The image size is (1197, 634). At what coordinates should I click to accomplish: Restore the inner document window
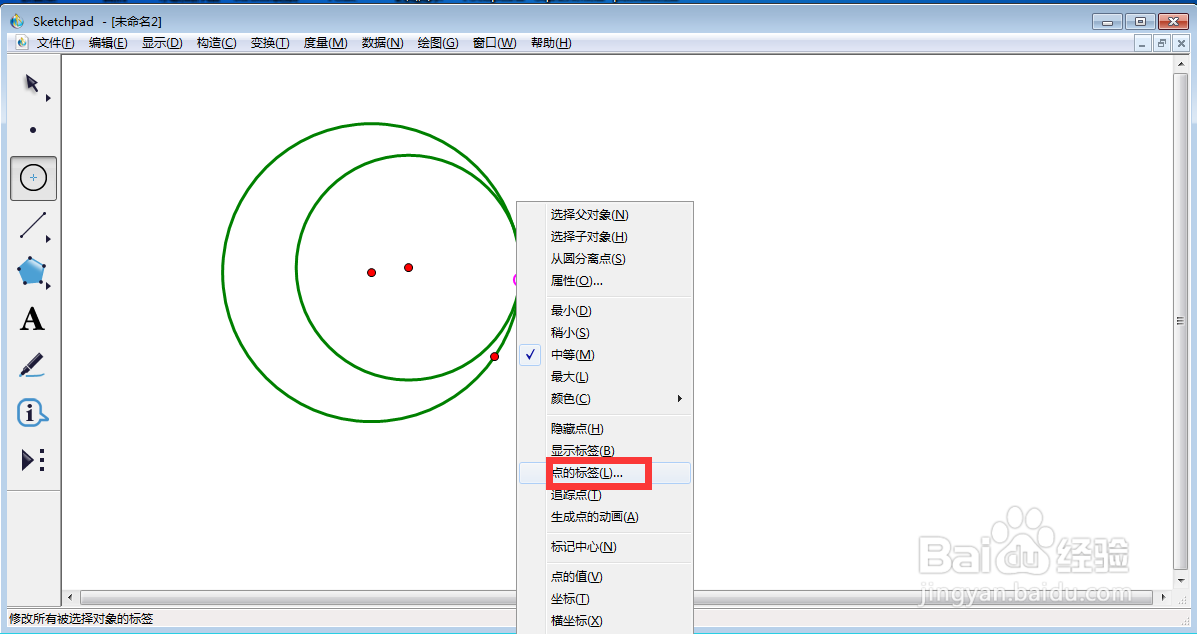1162,43
